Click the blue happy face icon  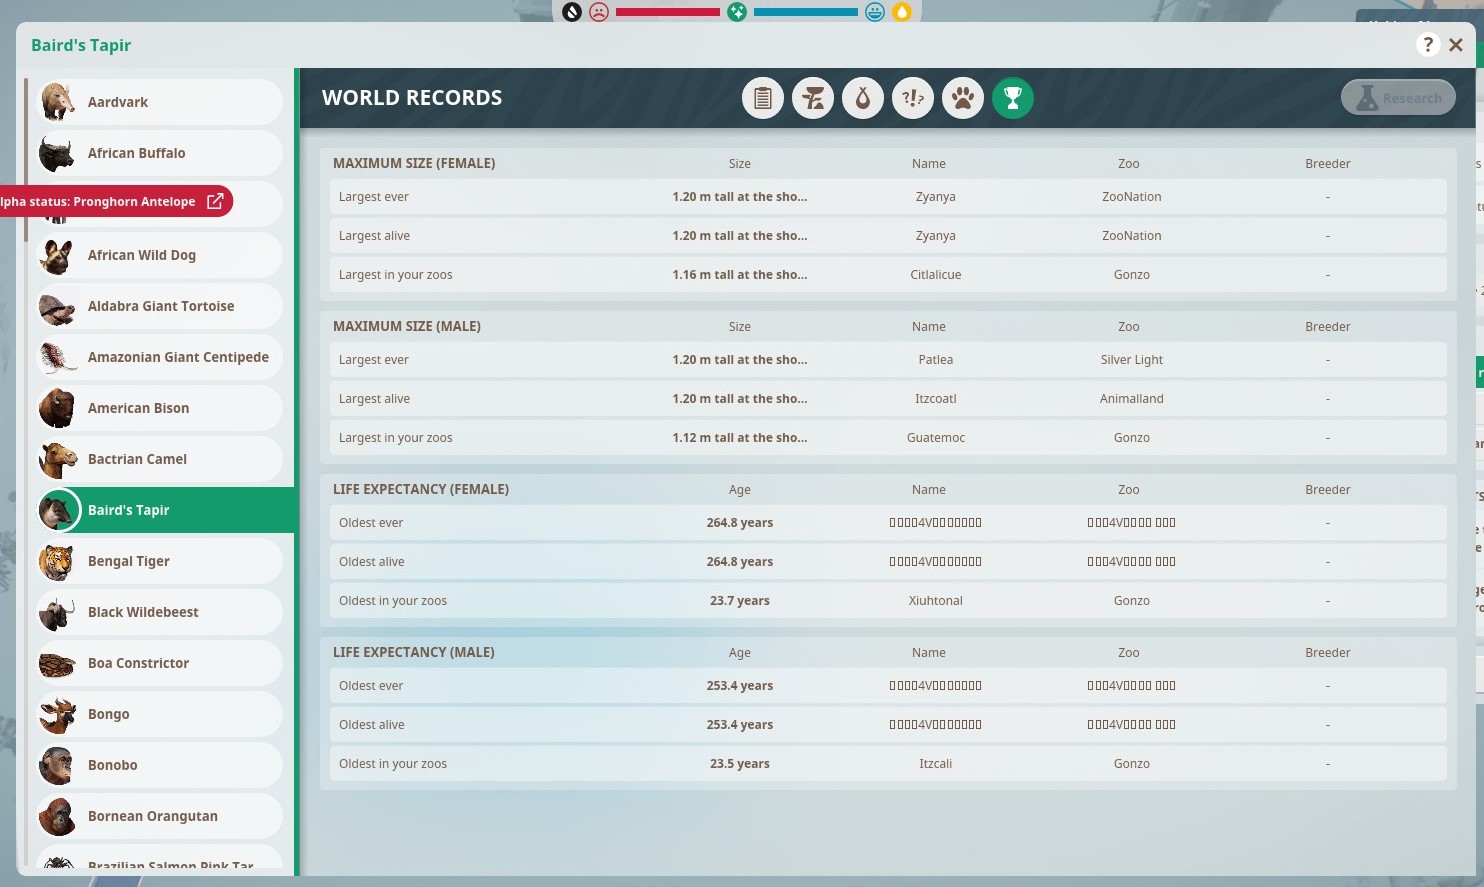(875, 12)
